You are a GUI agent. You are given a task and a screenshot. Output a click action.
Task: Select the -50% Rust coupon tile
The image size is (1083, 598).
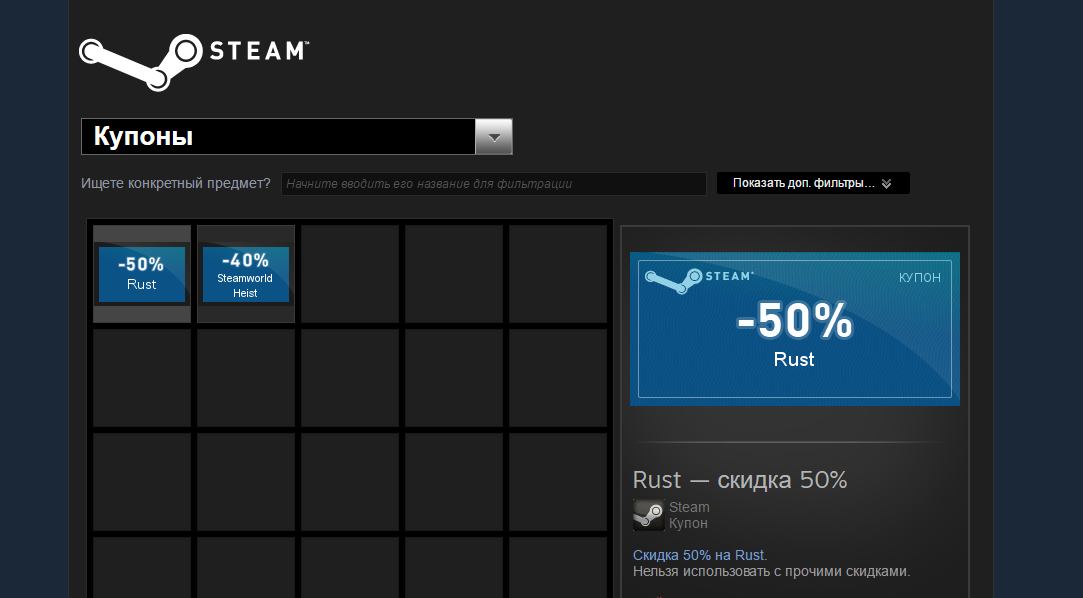(142, 274)
